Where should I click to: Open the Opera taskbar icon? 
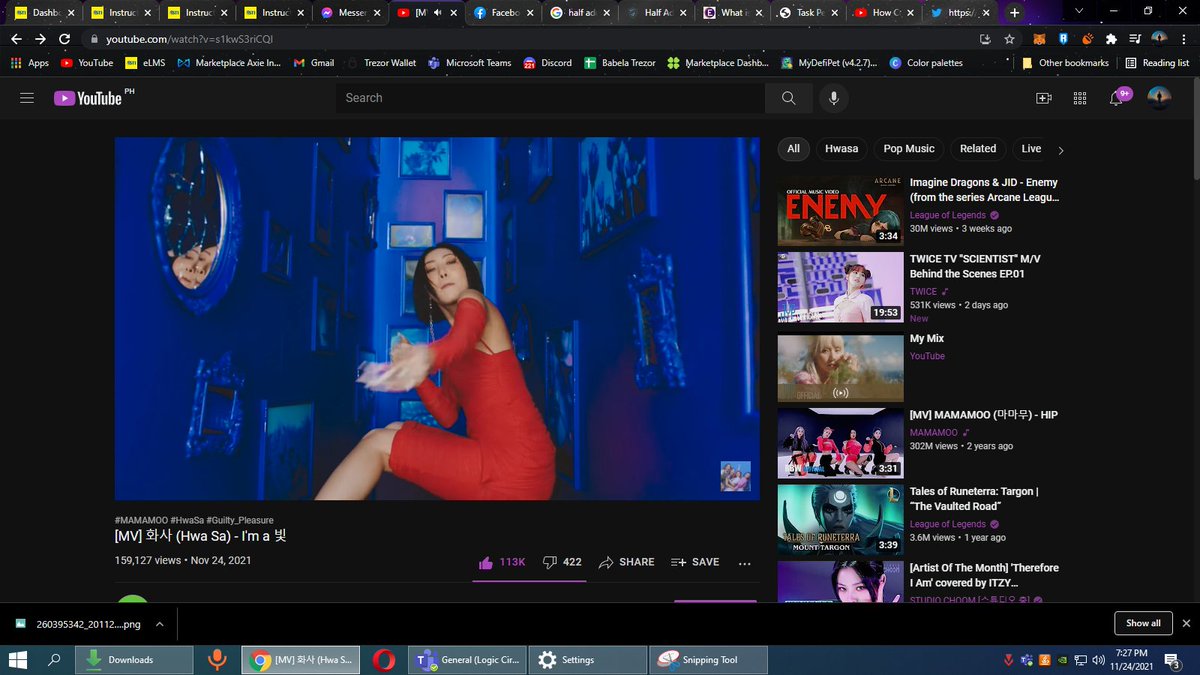click(x=384, y=660)
